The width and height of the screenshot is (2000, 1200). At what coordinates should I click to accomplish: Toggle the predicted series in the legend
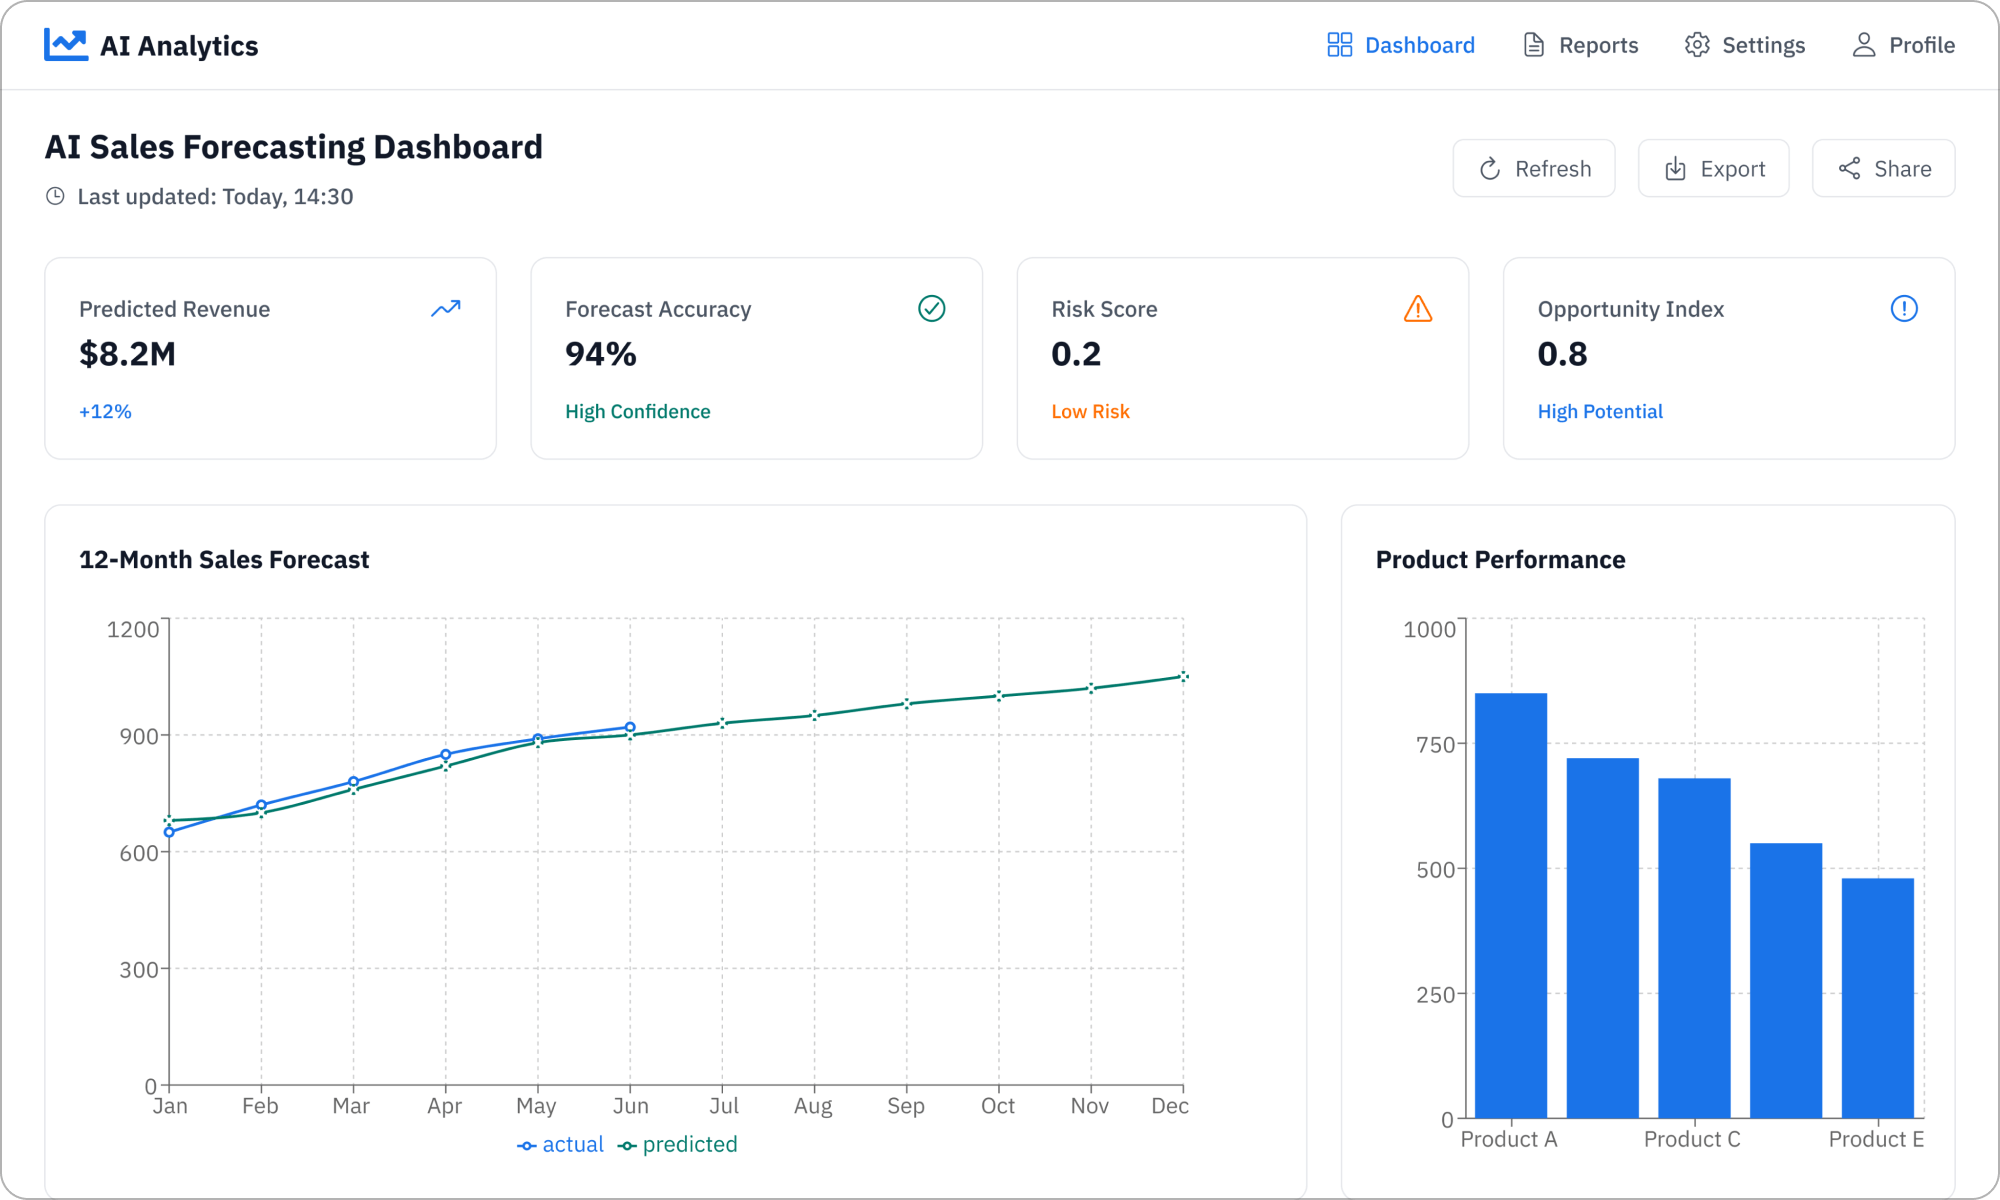pos(677,1143)
